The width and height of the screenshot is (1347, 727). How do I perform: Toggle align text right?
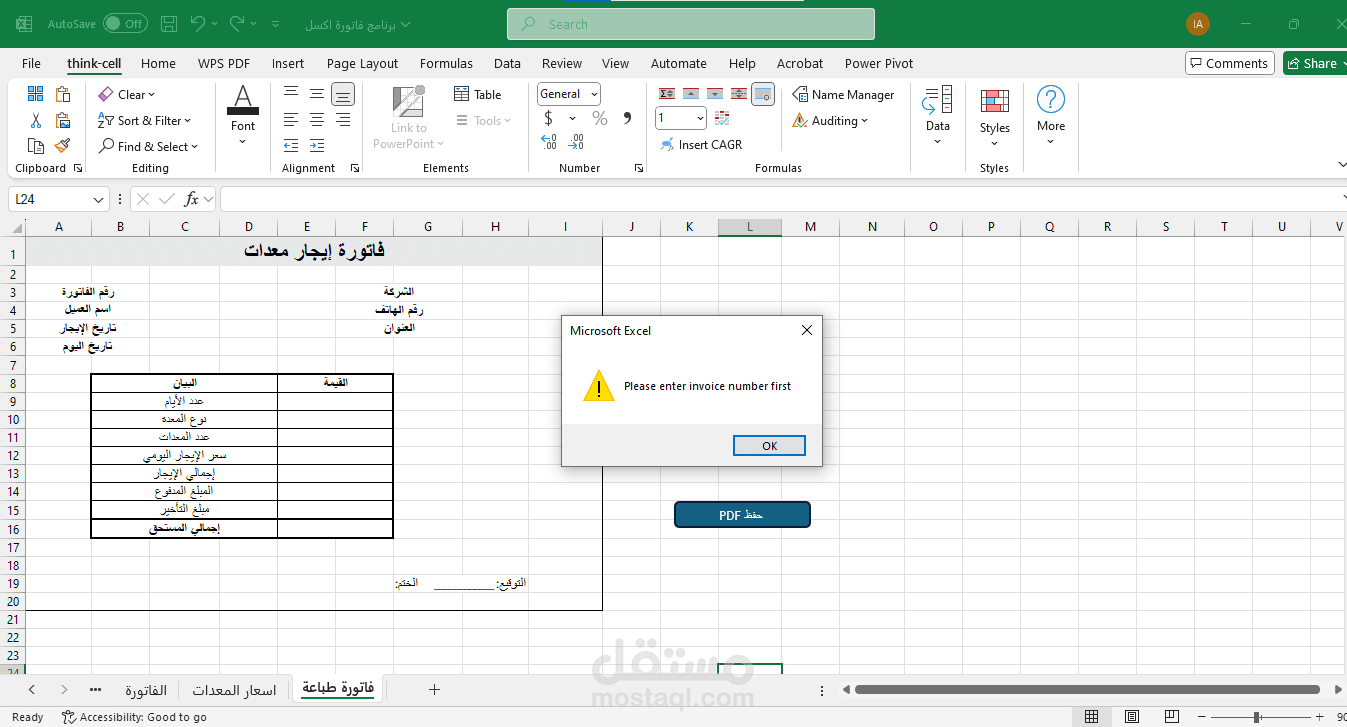[x=343, y=120]
